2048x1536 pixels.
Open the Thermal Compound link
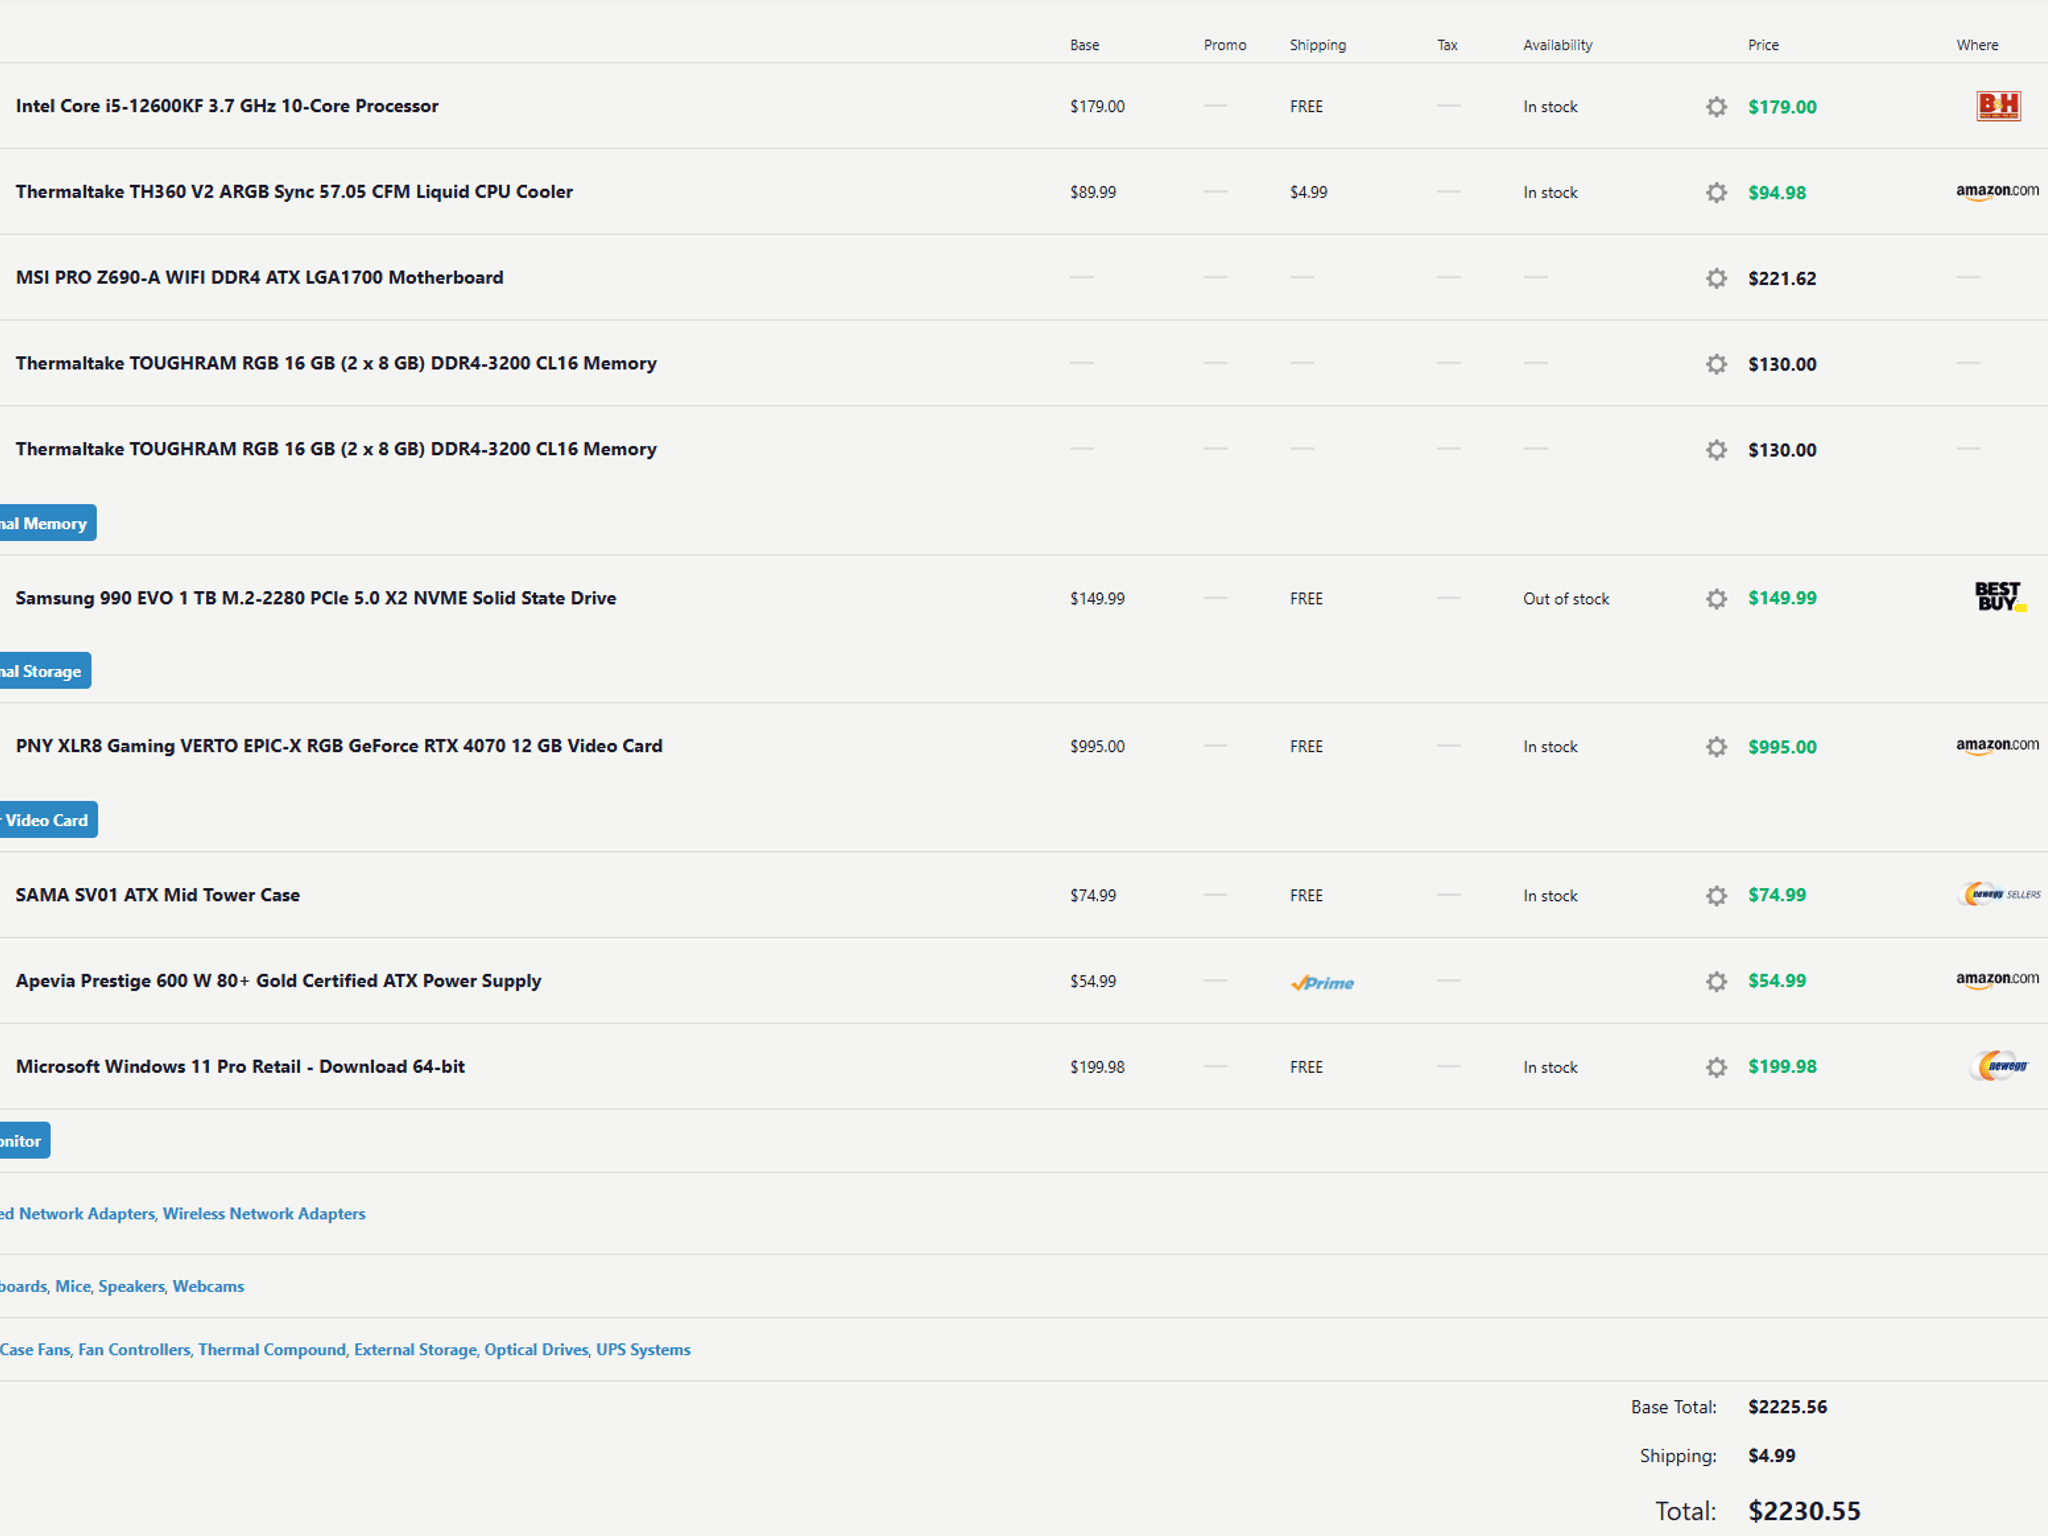(272, 1350)
